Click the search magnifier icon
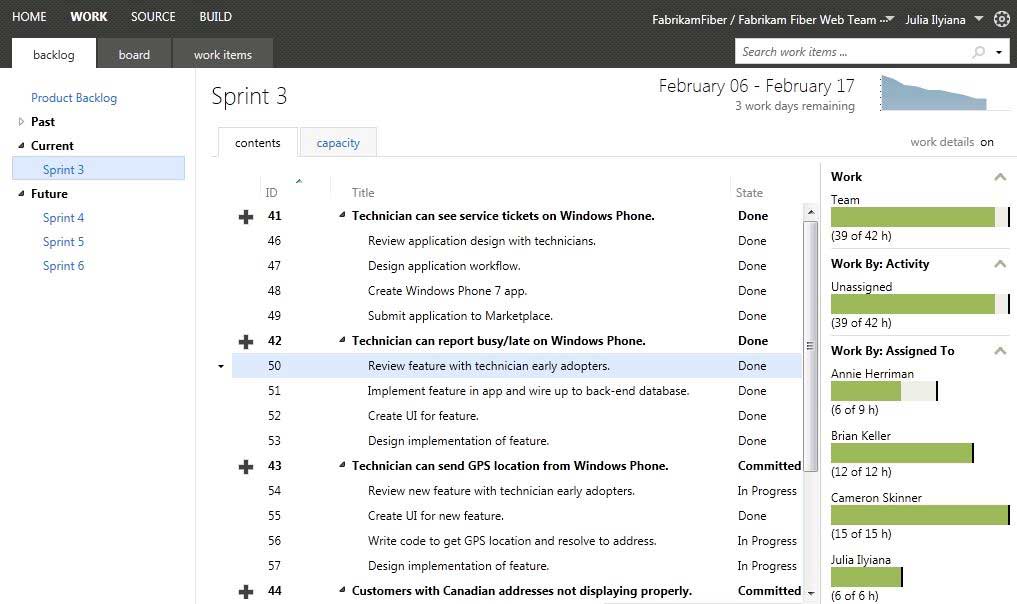Viewport: 1017px width, 604px height. [x=978, y=52]
